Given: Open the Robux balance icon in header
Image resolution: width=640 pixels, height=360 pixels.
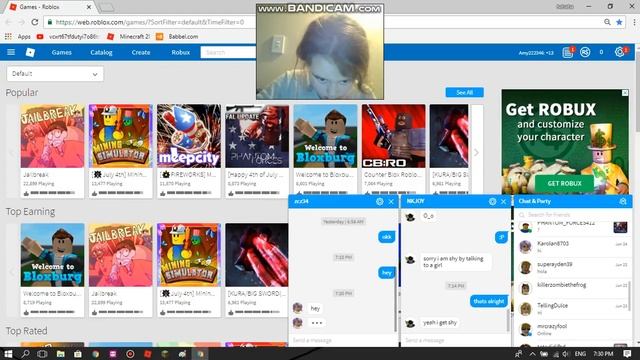Looking at the screenshot, I should [585, 52].
